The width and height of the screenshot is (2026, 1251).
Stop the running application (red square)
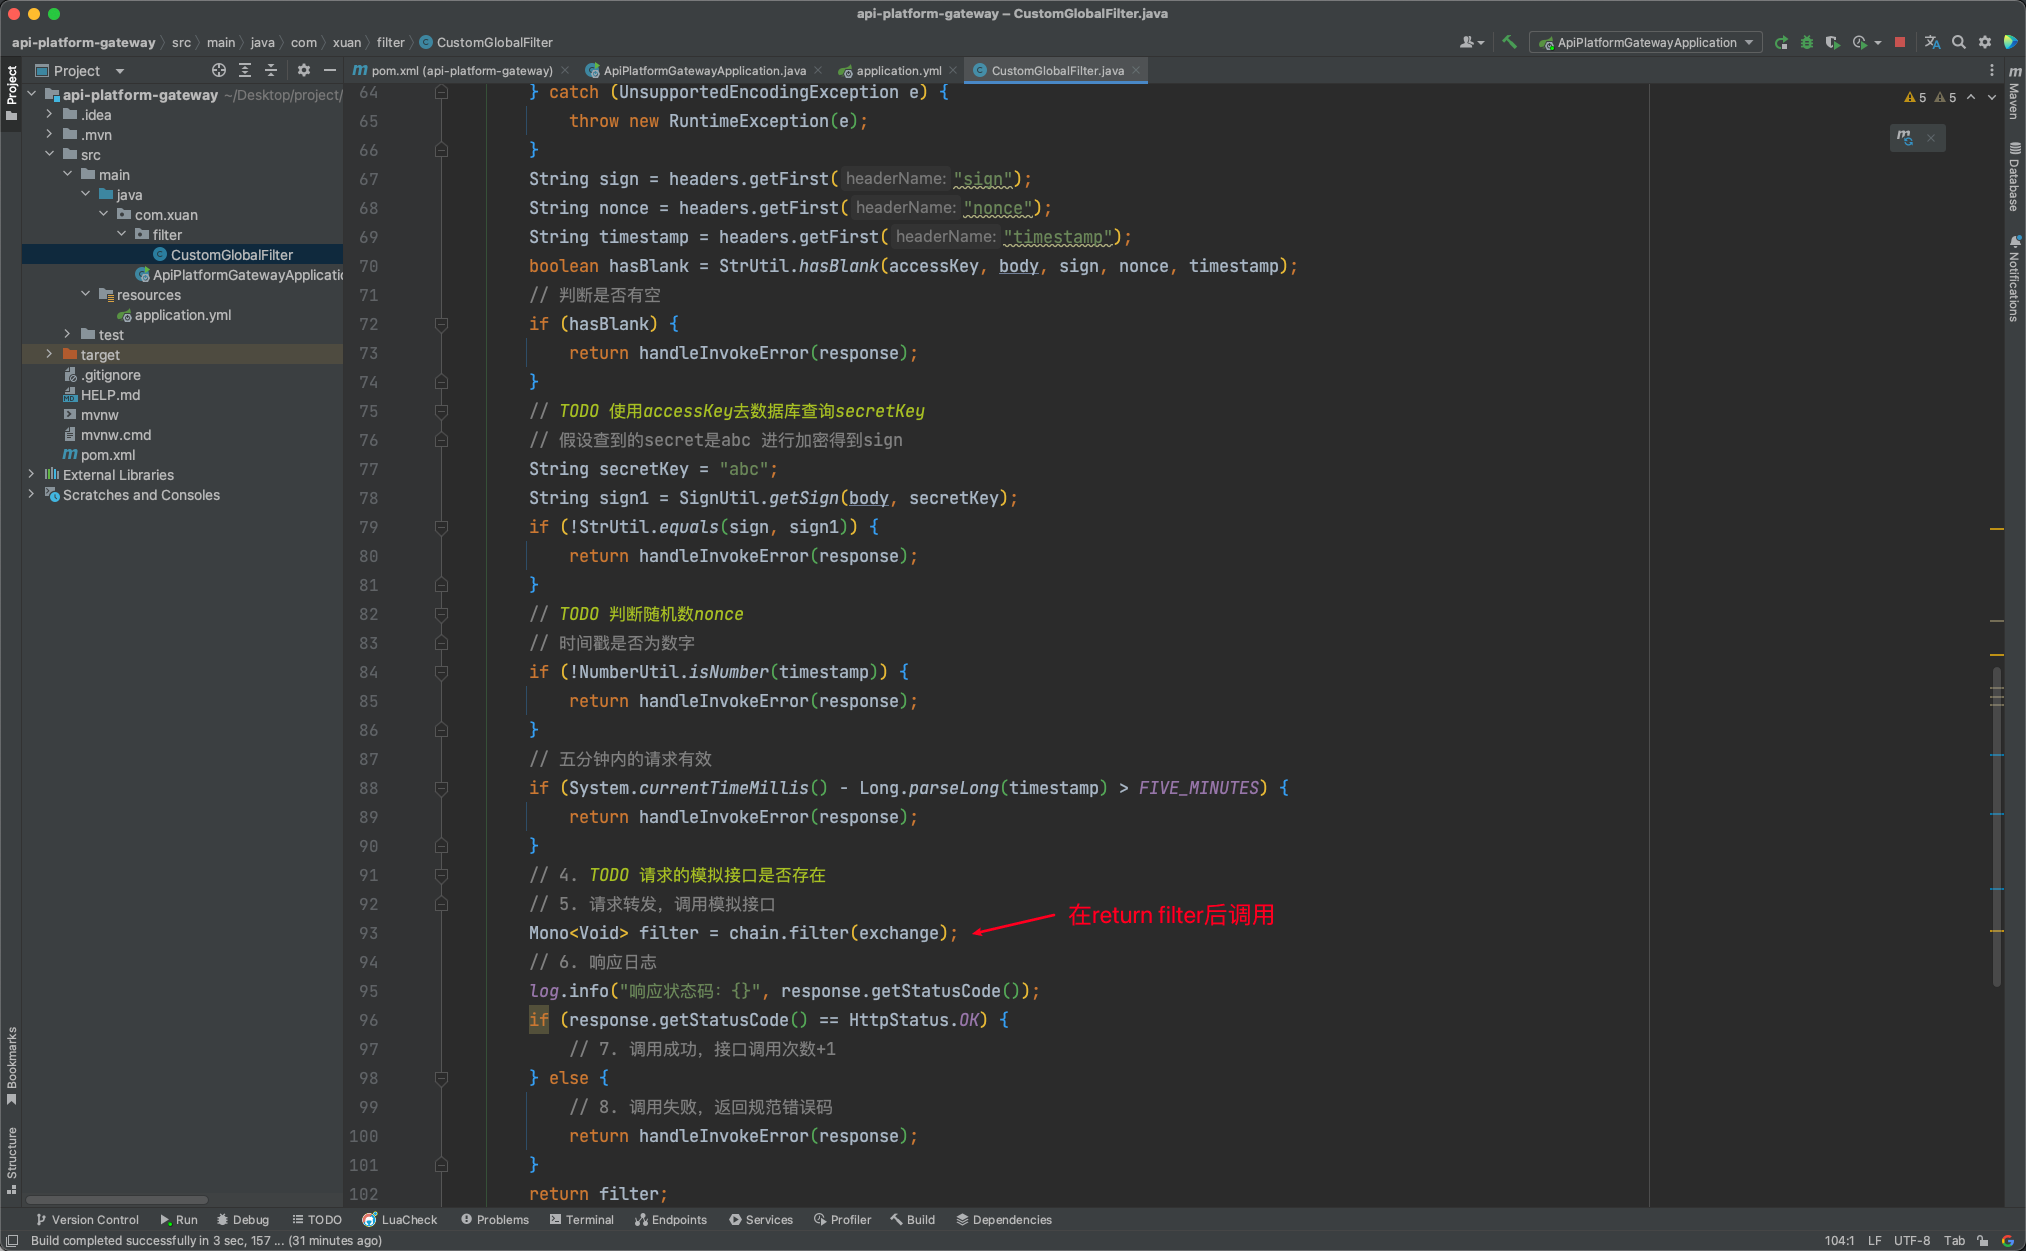(x=1900, y=42)
